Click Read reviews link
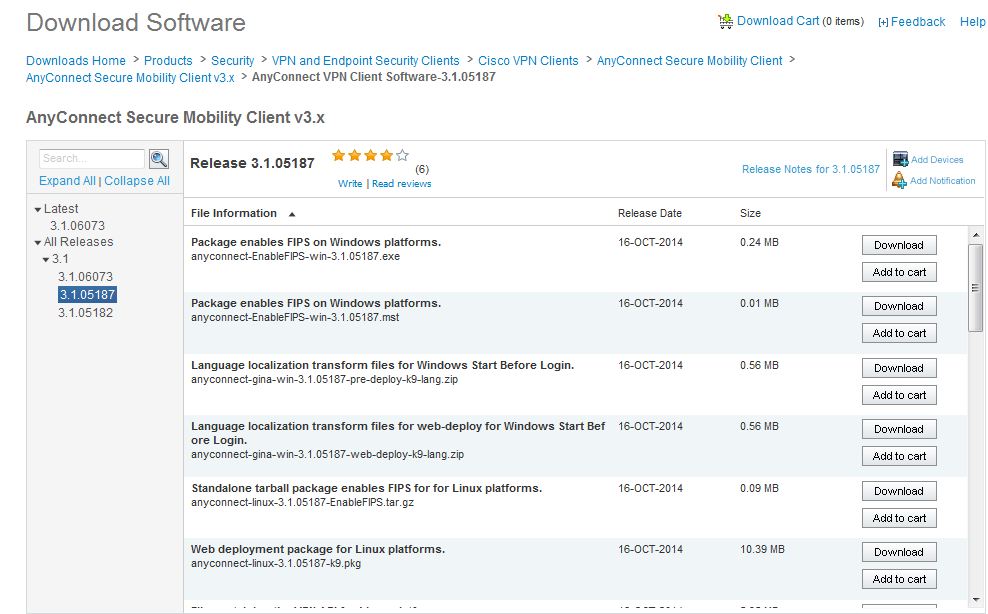This screenshot has height=614, width=988. [x=401, y=183]
